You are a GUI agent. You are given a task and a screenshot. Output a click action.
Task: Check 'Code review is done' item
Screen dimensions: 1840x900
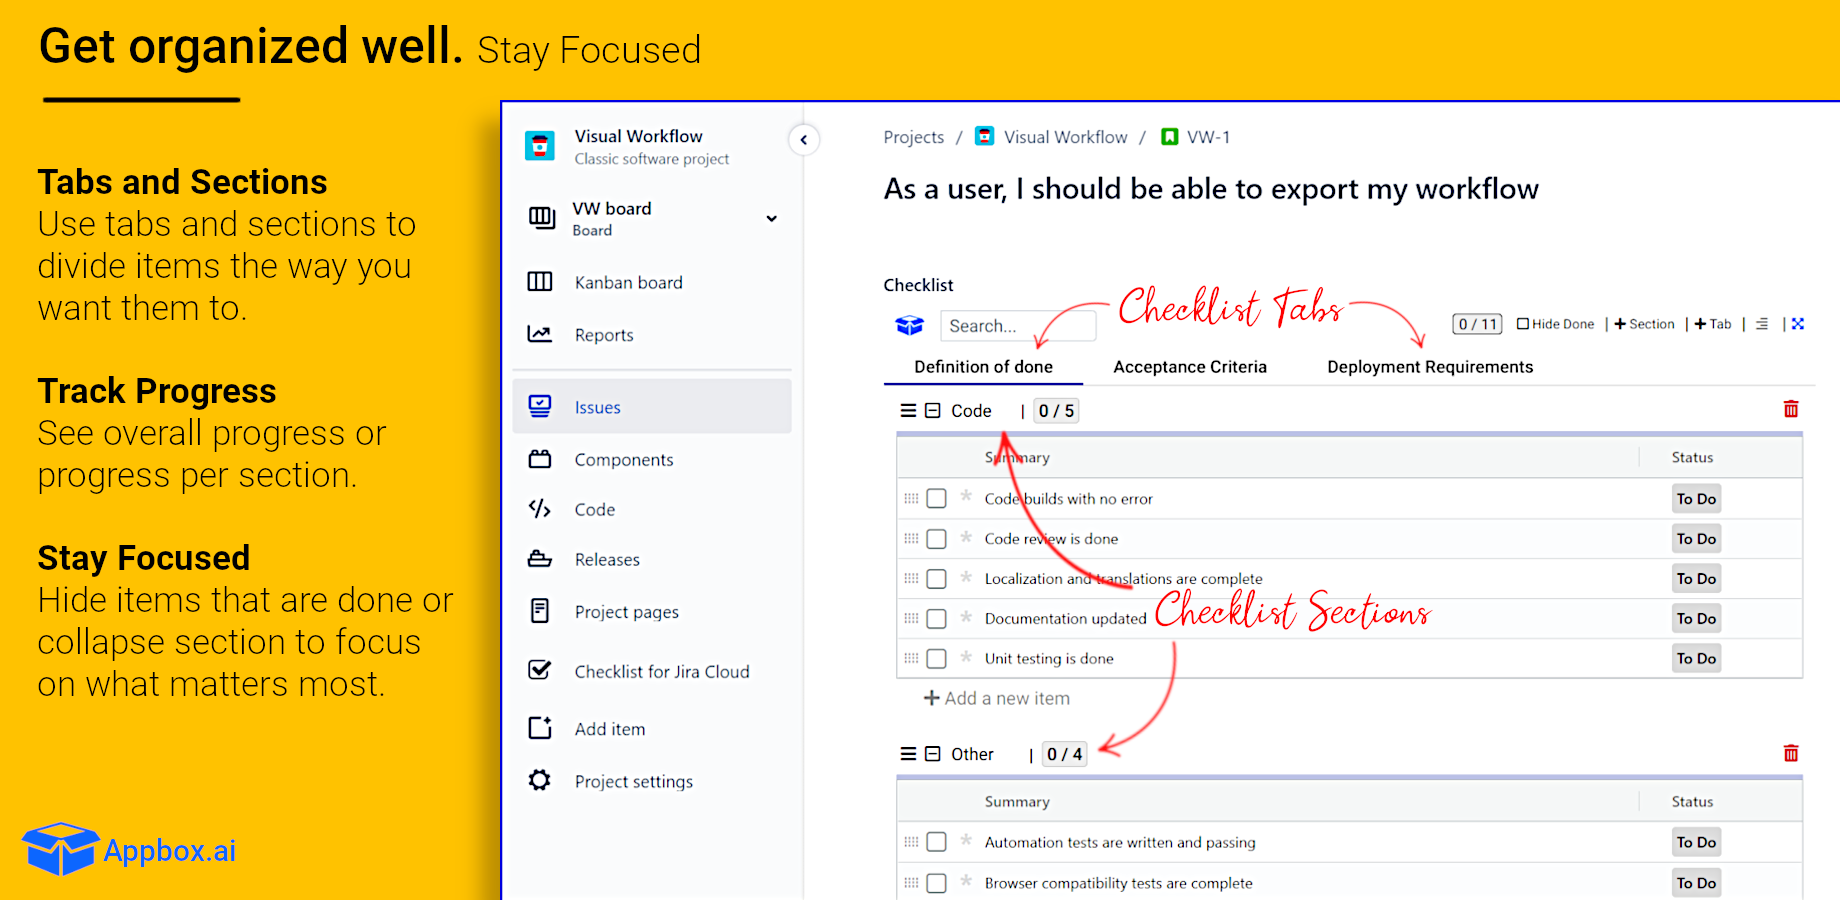click(x=936, y=539)
